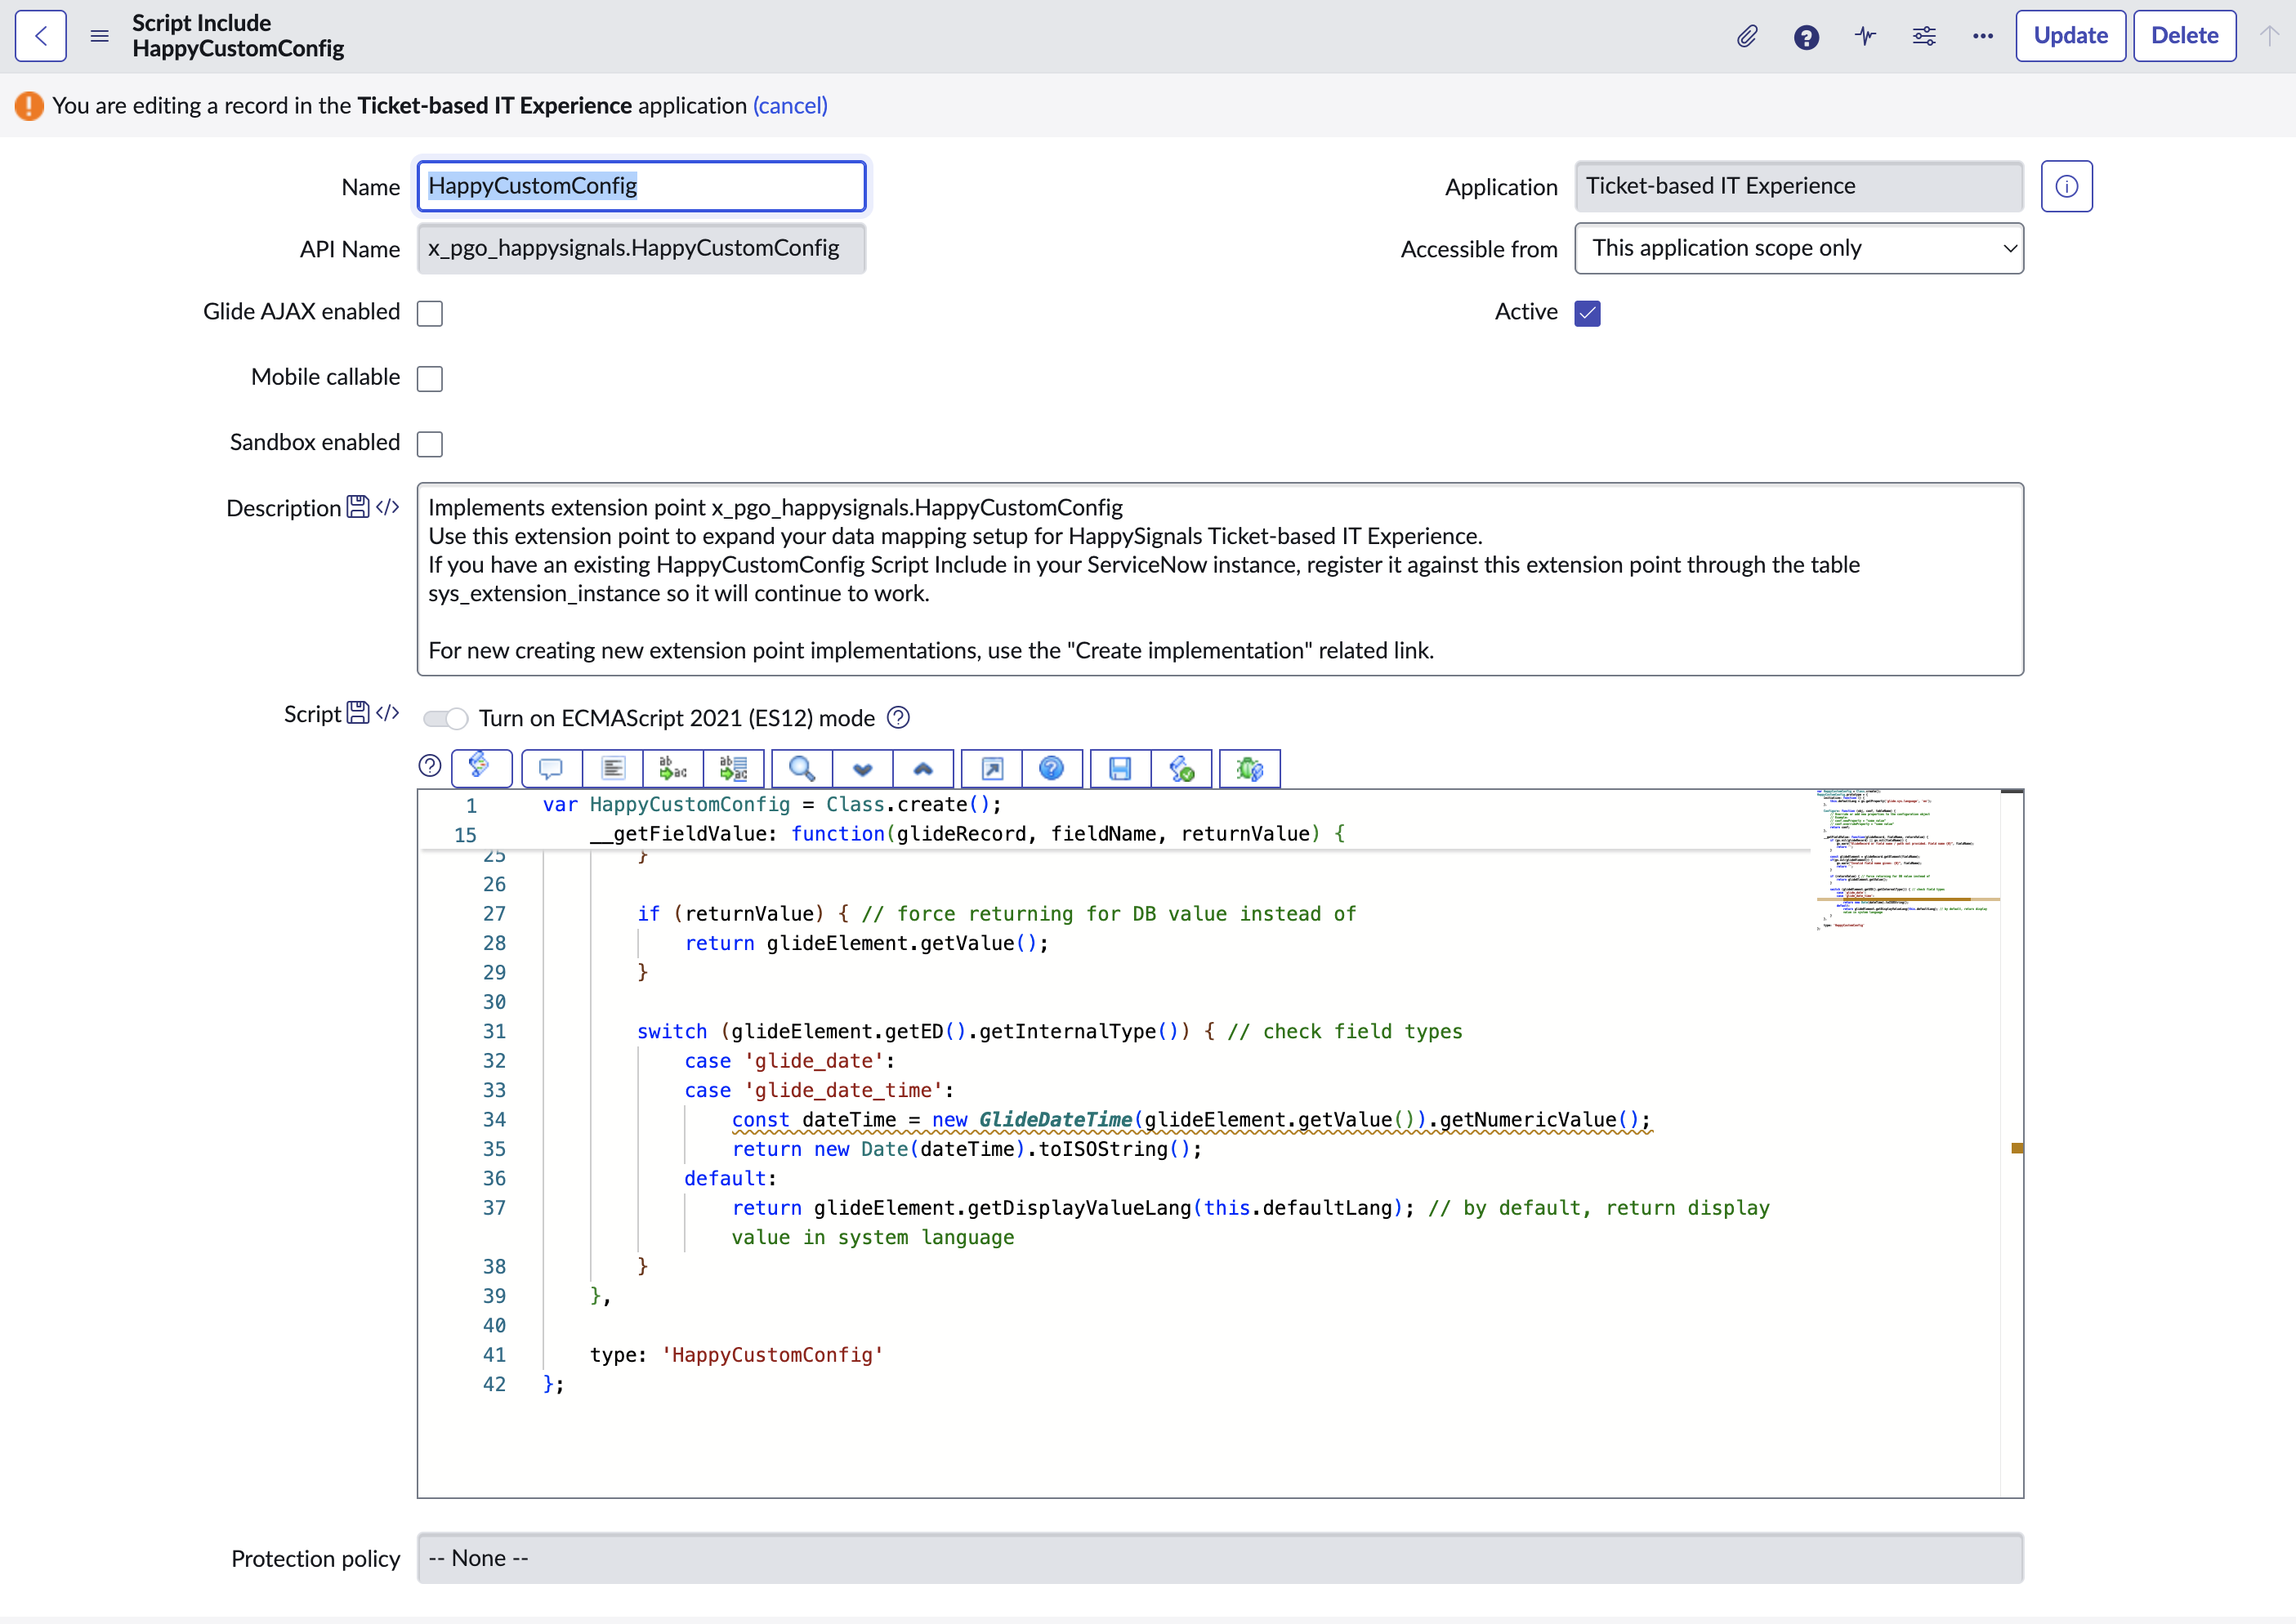Toggle full screen script editor
This screenshot has height=1624, width=2296.
click(991, 768)
